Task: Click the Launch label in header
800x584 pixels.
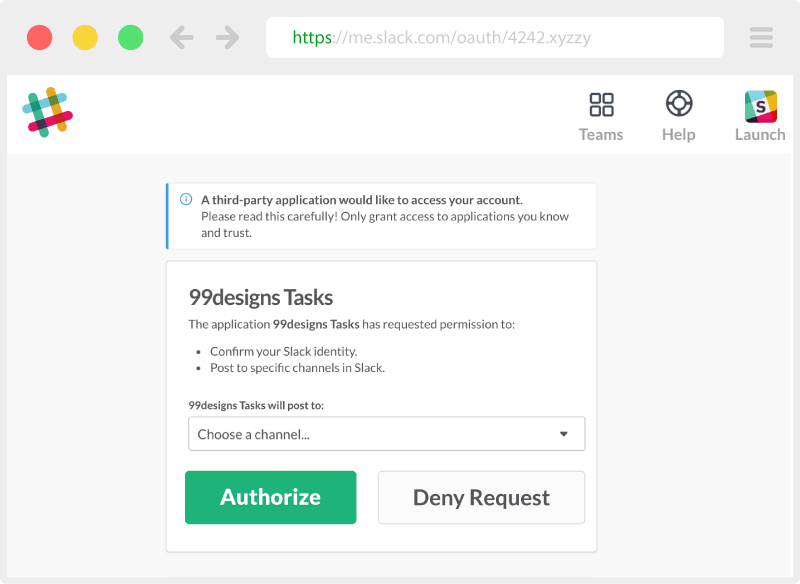Action: pyautogui.click(x=760, y=135)
